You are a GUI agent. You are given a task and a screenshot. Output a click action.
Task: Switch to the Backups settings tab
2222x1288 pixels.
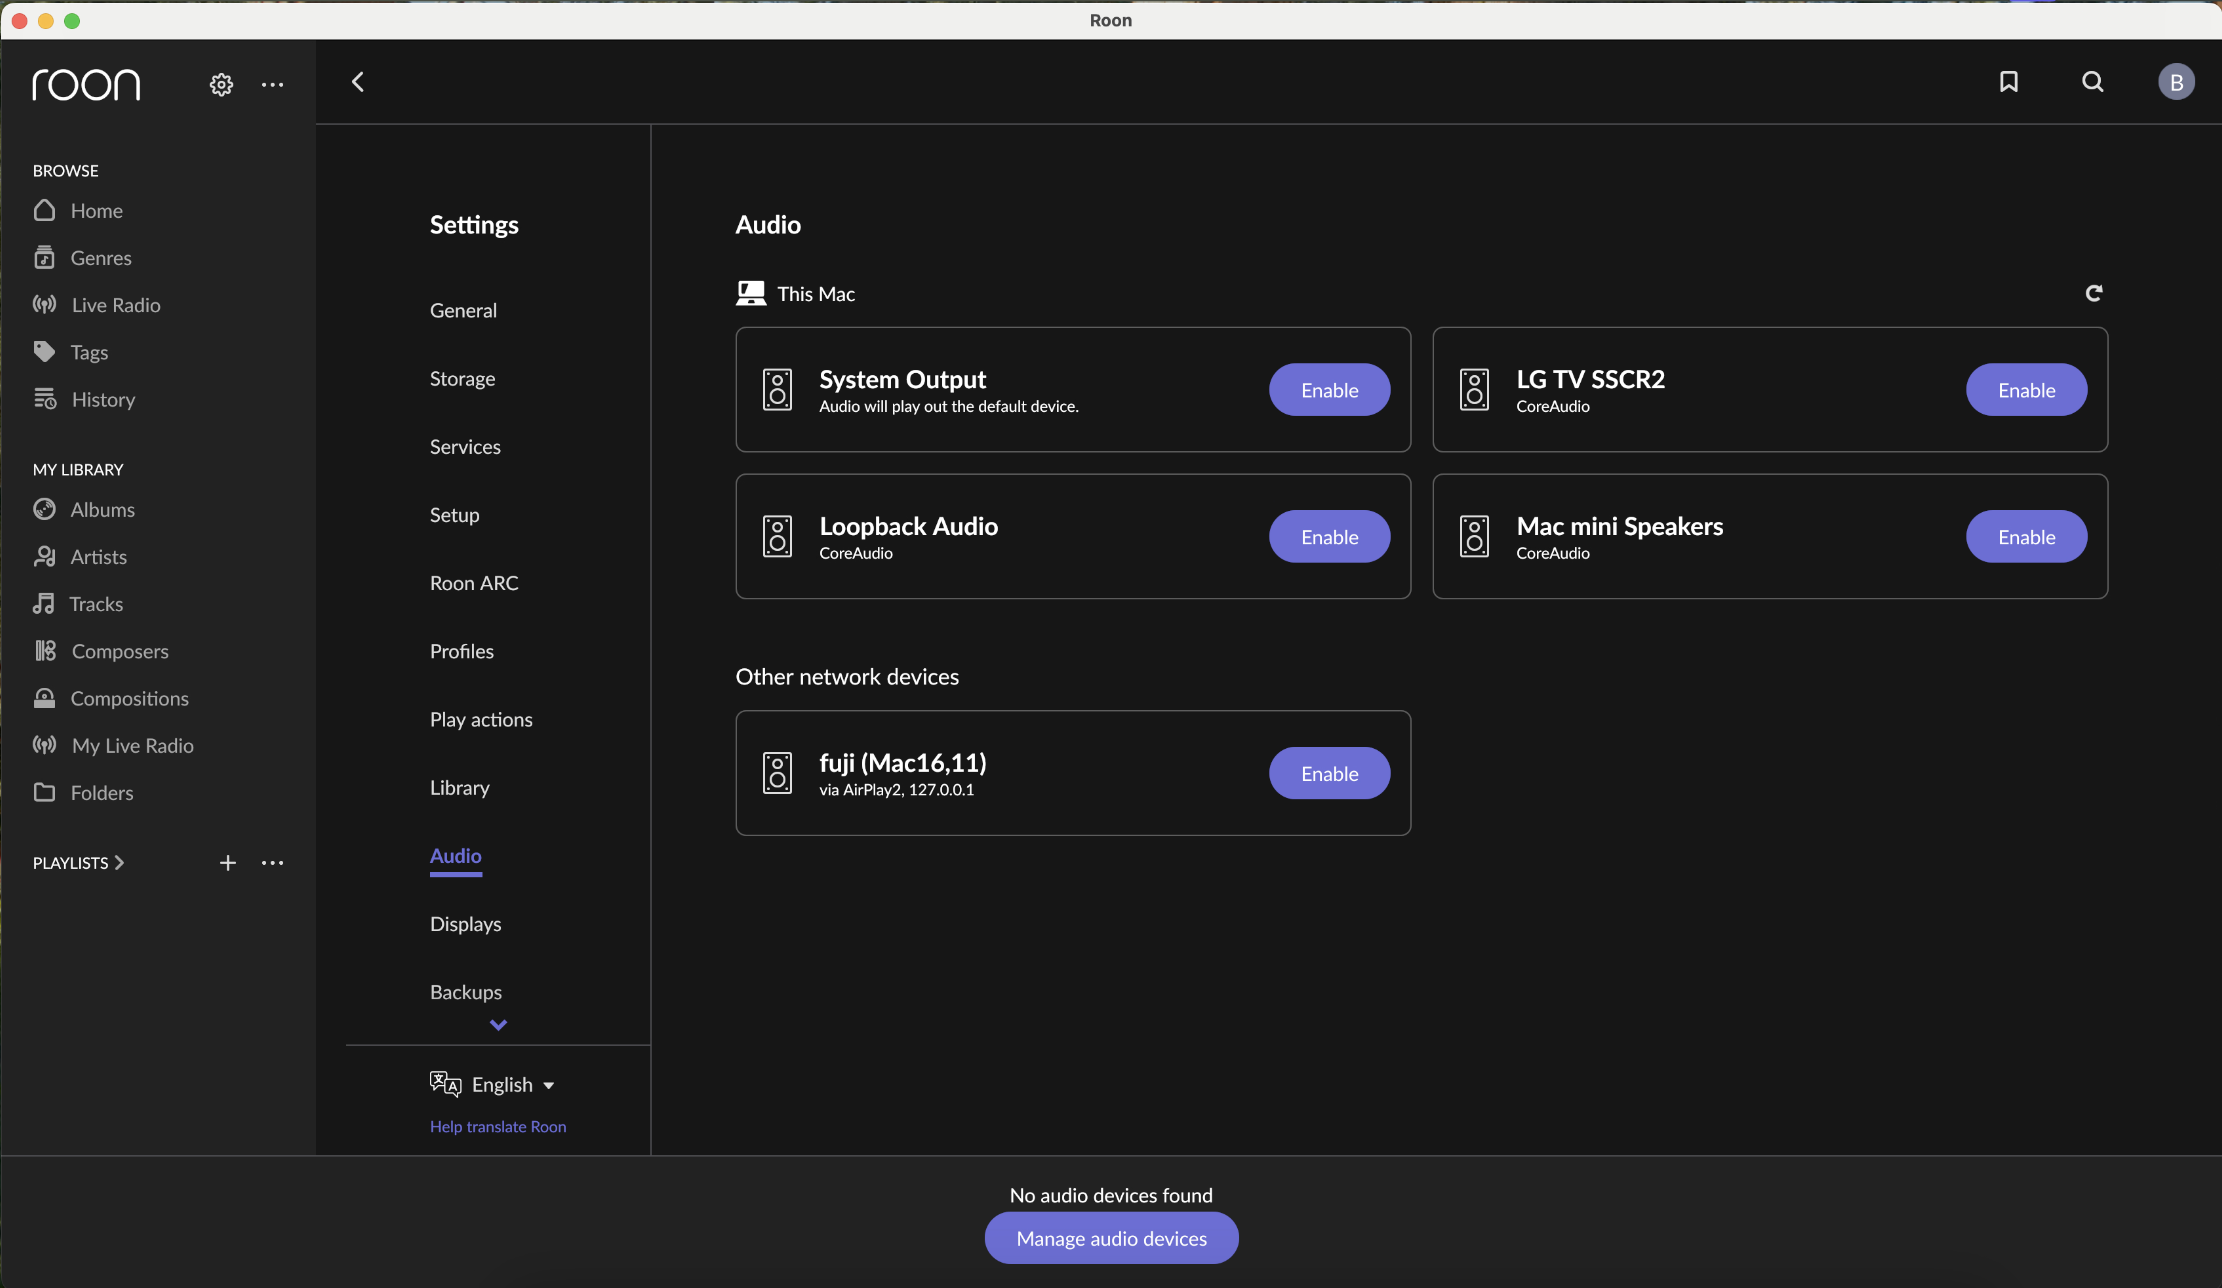click(465, 992)
